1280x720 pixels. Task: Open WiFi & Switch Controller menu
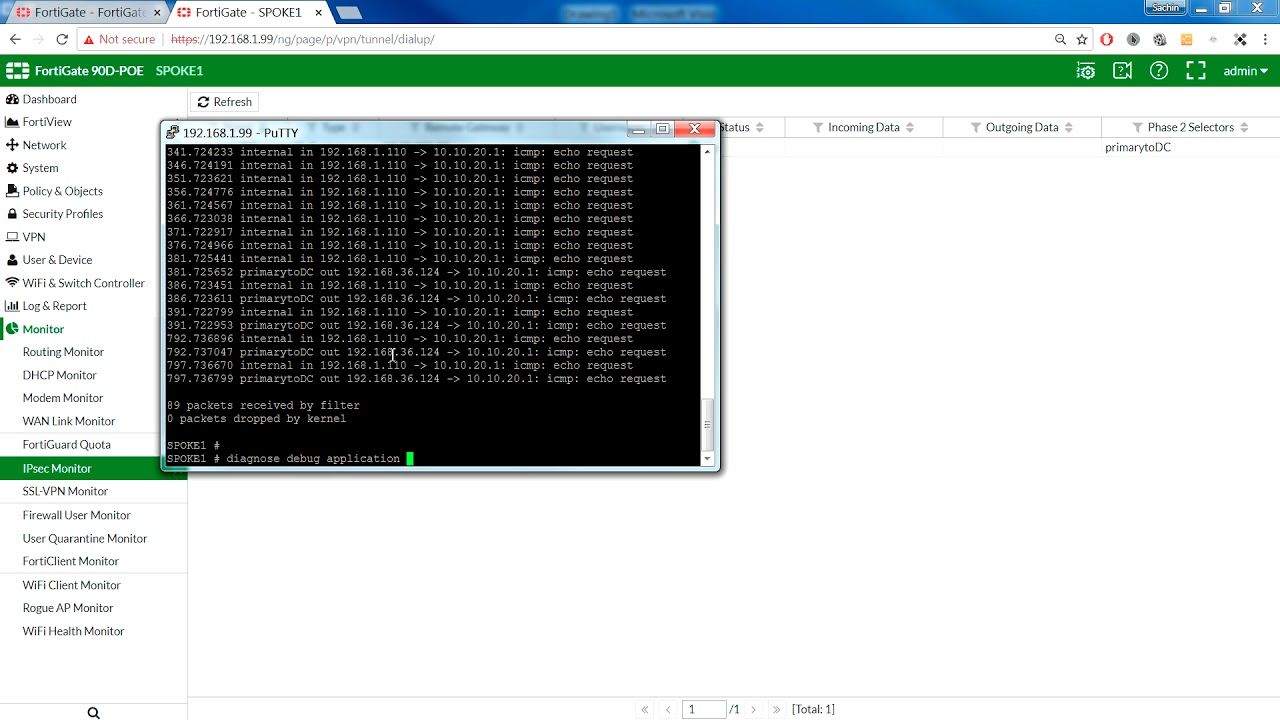coord(84,283)
